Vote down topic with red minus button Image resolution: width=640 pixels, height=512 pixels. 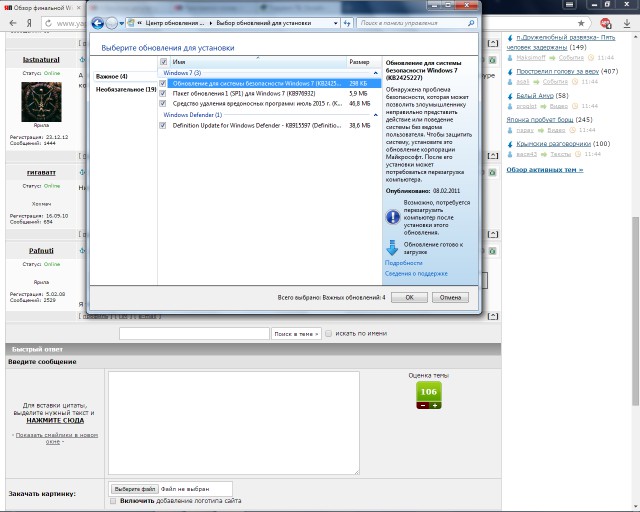coord(422,405)
